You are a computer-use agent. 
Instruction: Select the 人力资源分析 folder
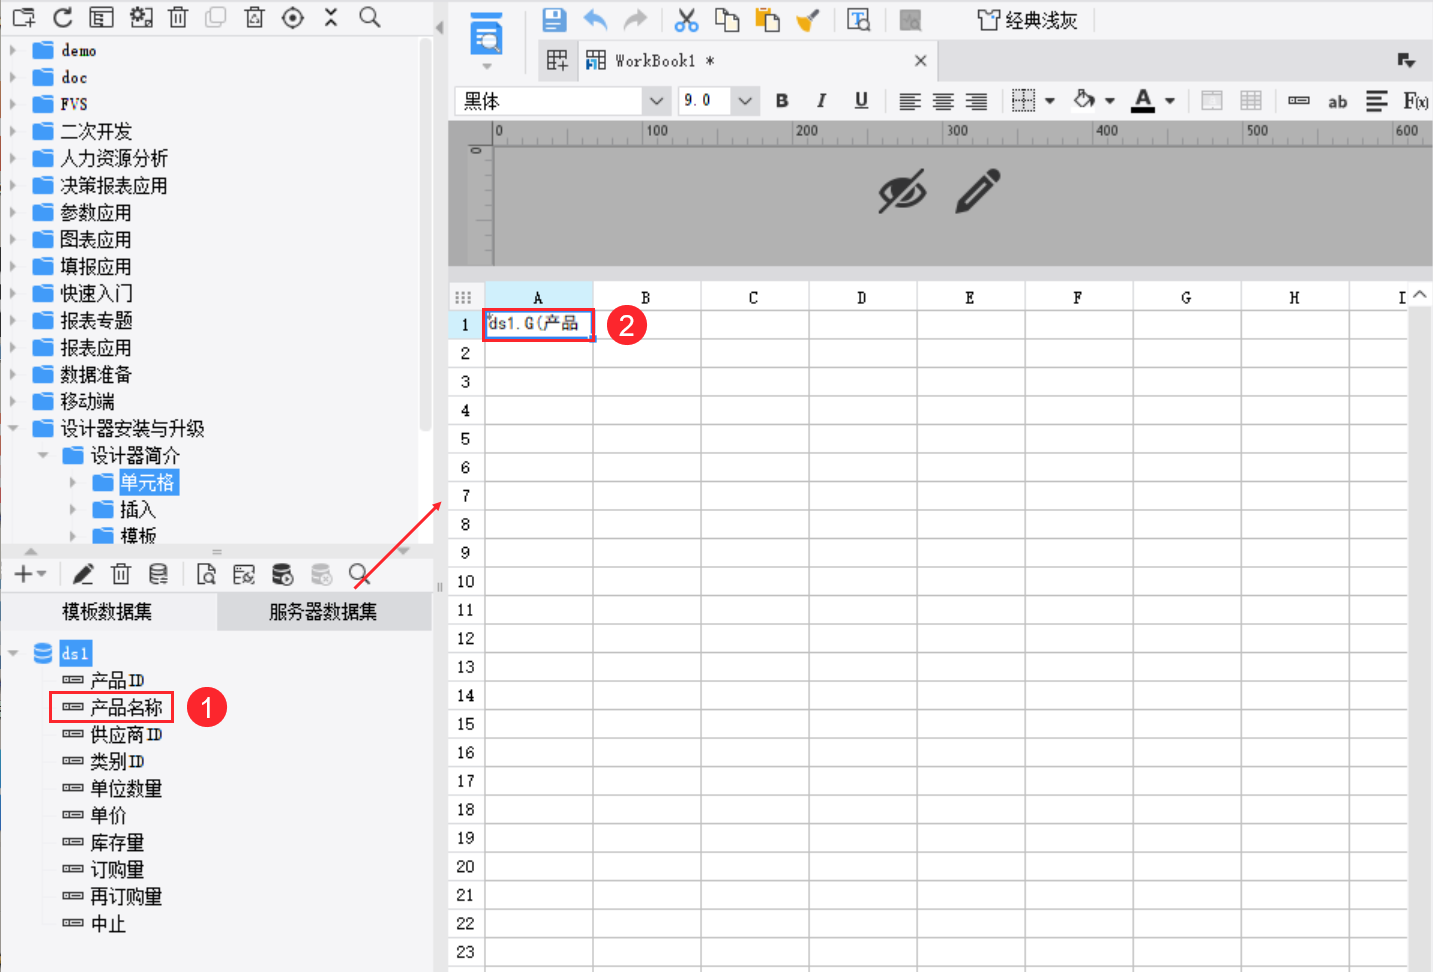point(114,158)
